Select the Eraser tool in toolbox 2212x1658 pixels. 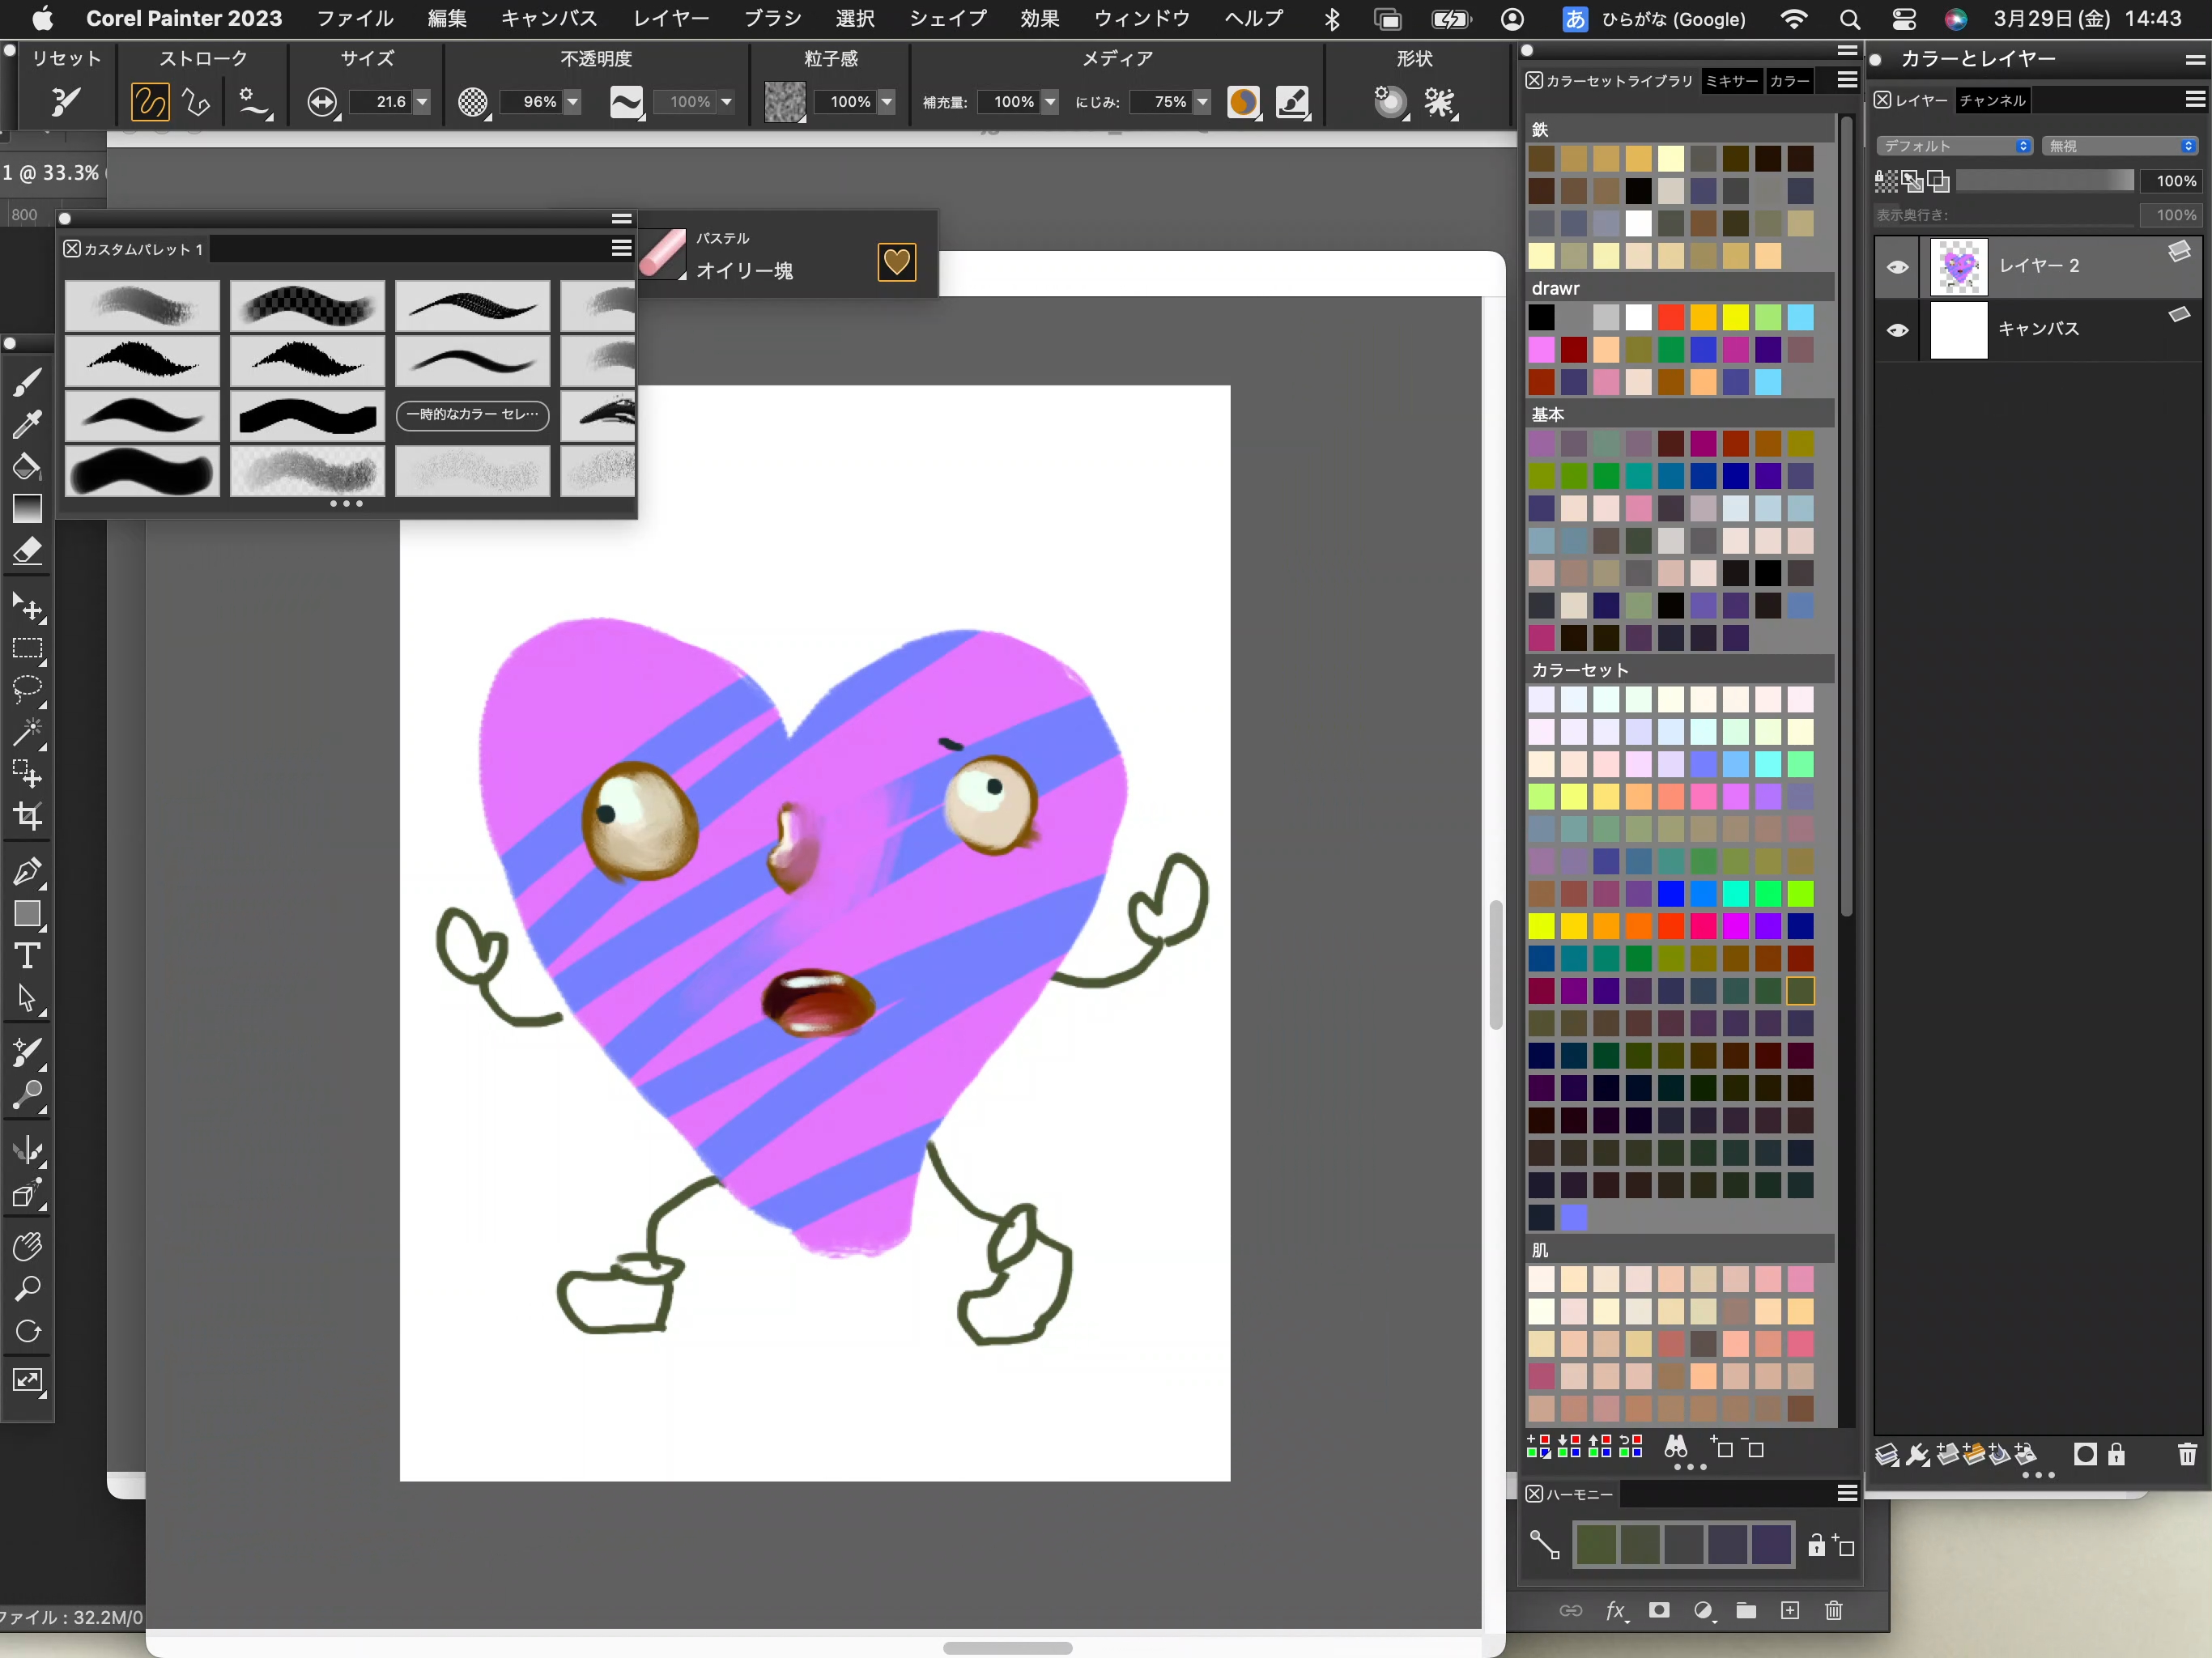click(x=27, y=551)
